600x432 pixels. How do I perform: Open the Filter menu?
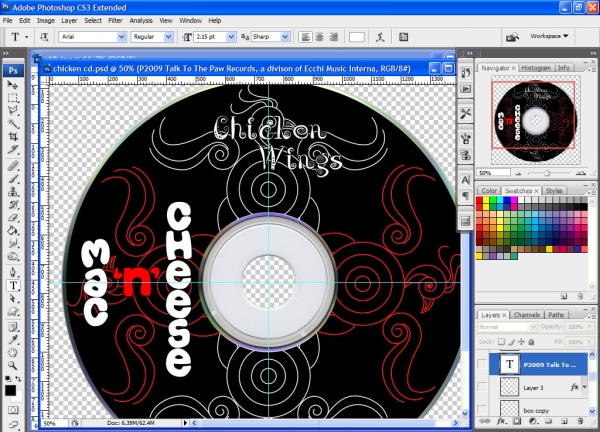115,21
